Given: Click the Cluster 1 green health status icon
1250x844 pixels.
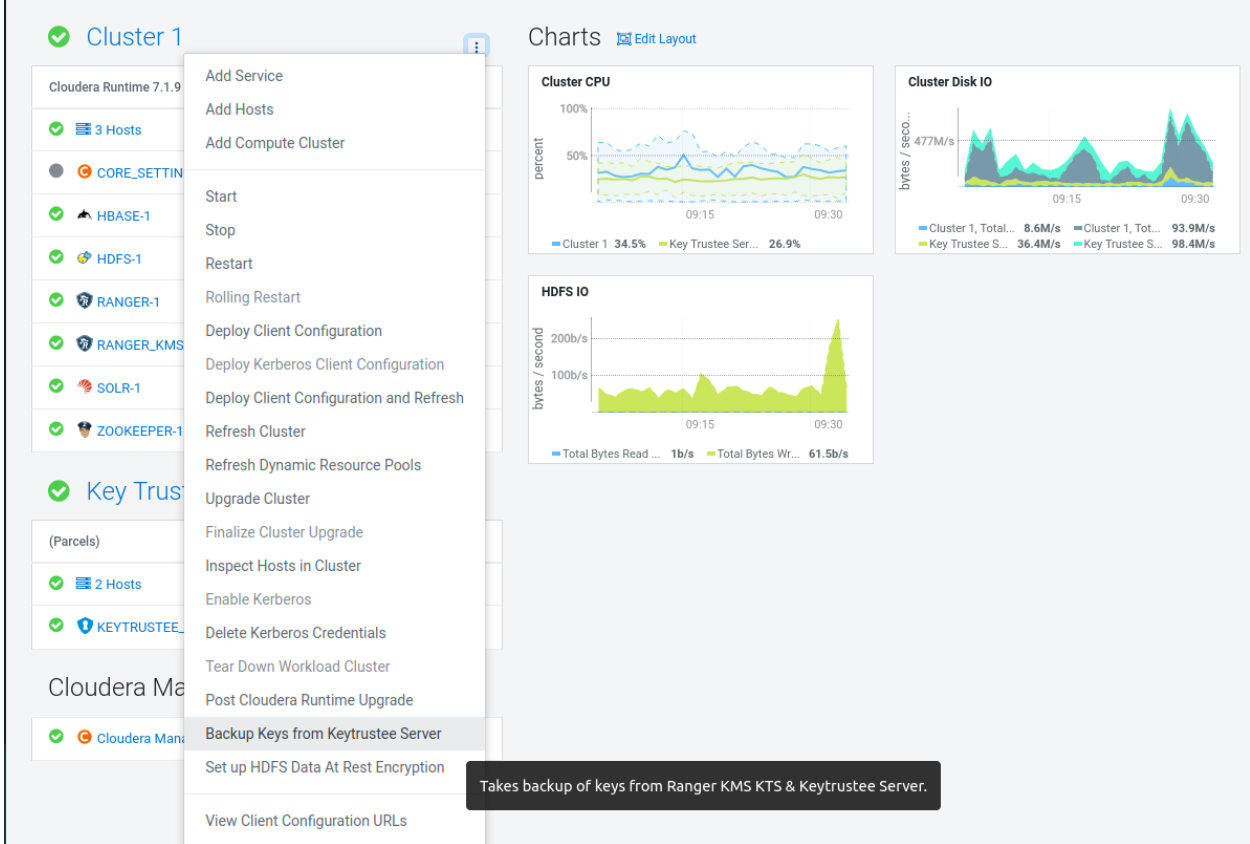Looking at the screenshot, I should point(59,37).
